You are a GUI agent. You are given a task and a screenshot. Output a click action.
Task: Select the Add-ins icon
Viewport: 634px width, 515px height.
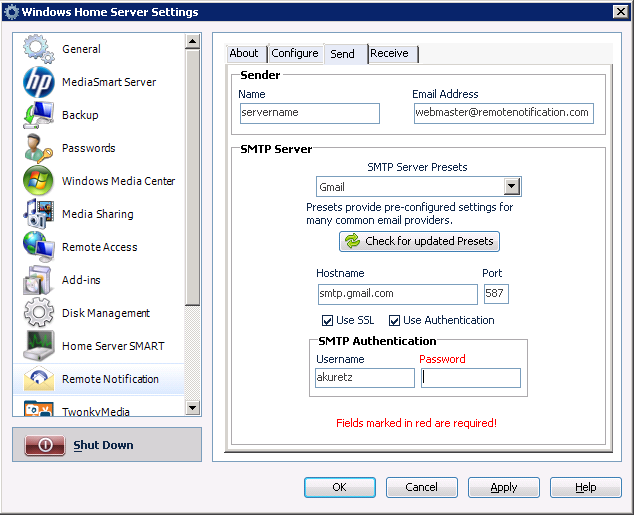pyautogui.click(x=38, y=280)
